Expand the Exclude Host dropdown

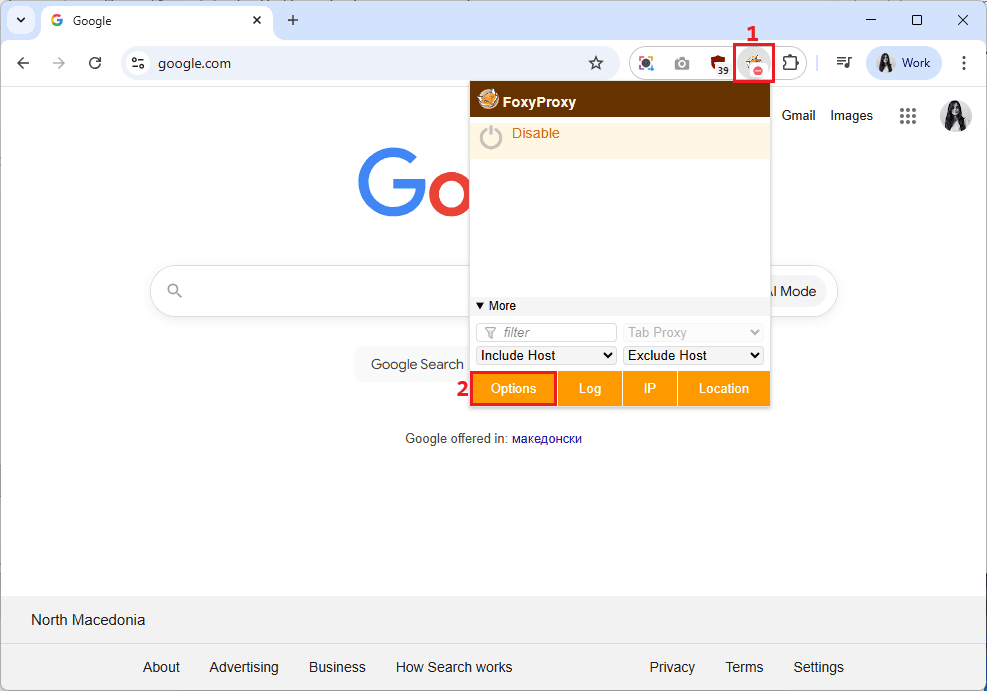pyautogui.click(x=693, y=355)
